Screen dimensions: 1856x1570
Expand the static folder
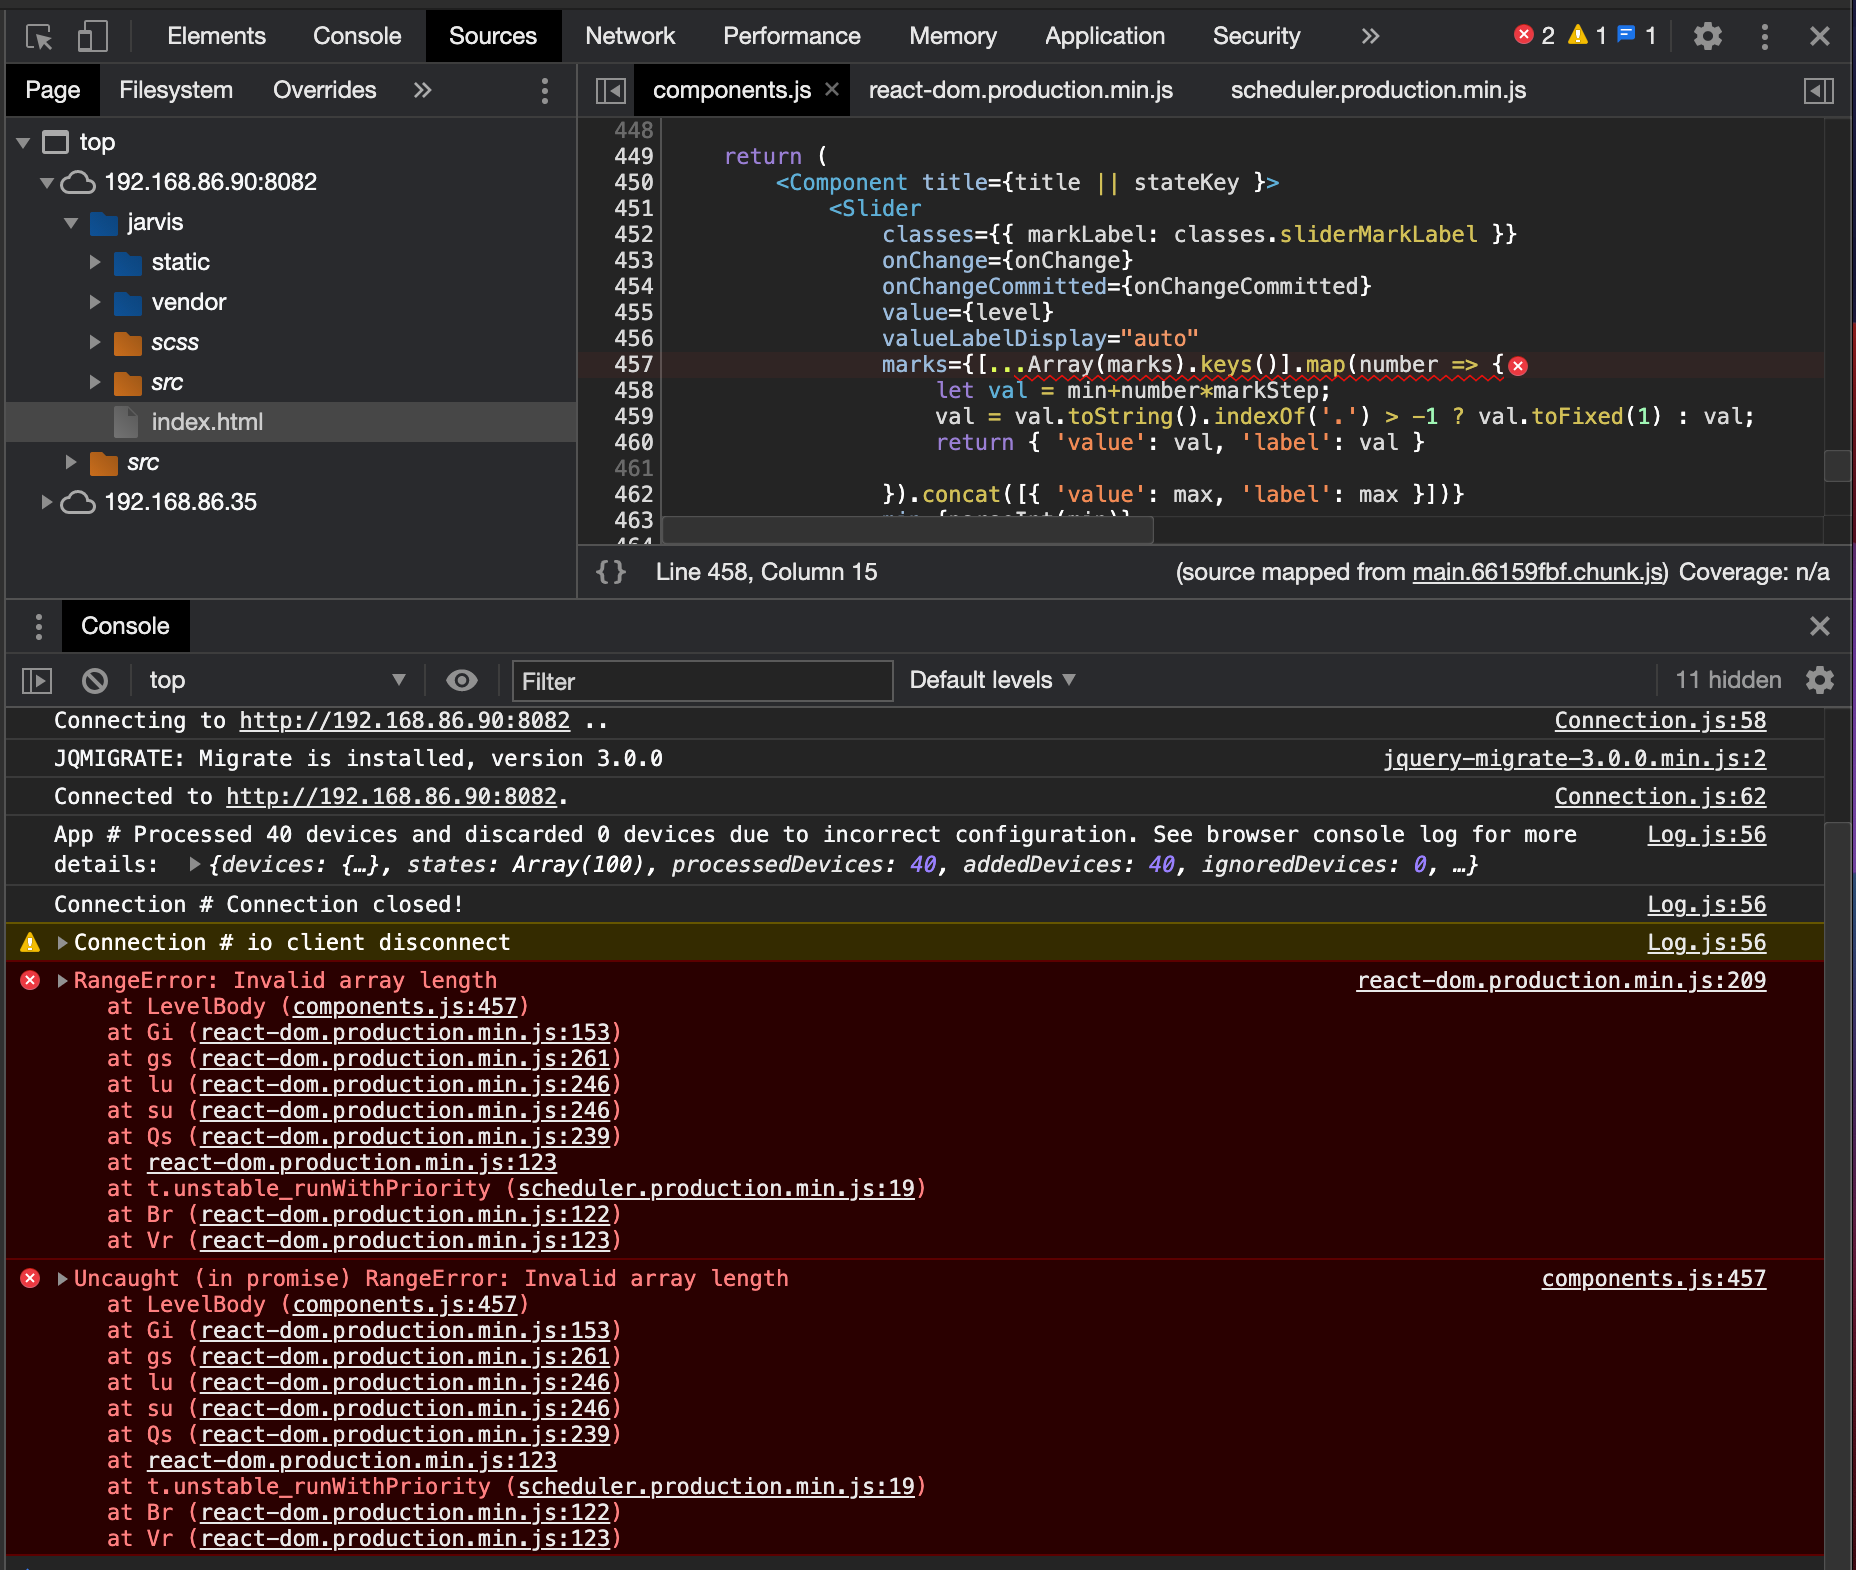coord(95,262)
